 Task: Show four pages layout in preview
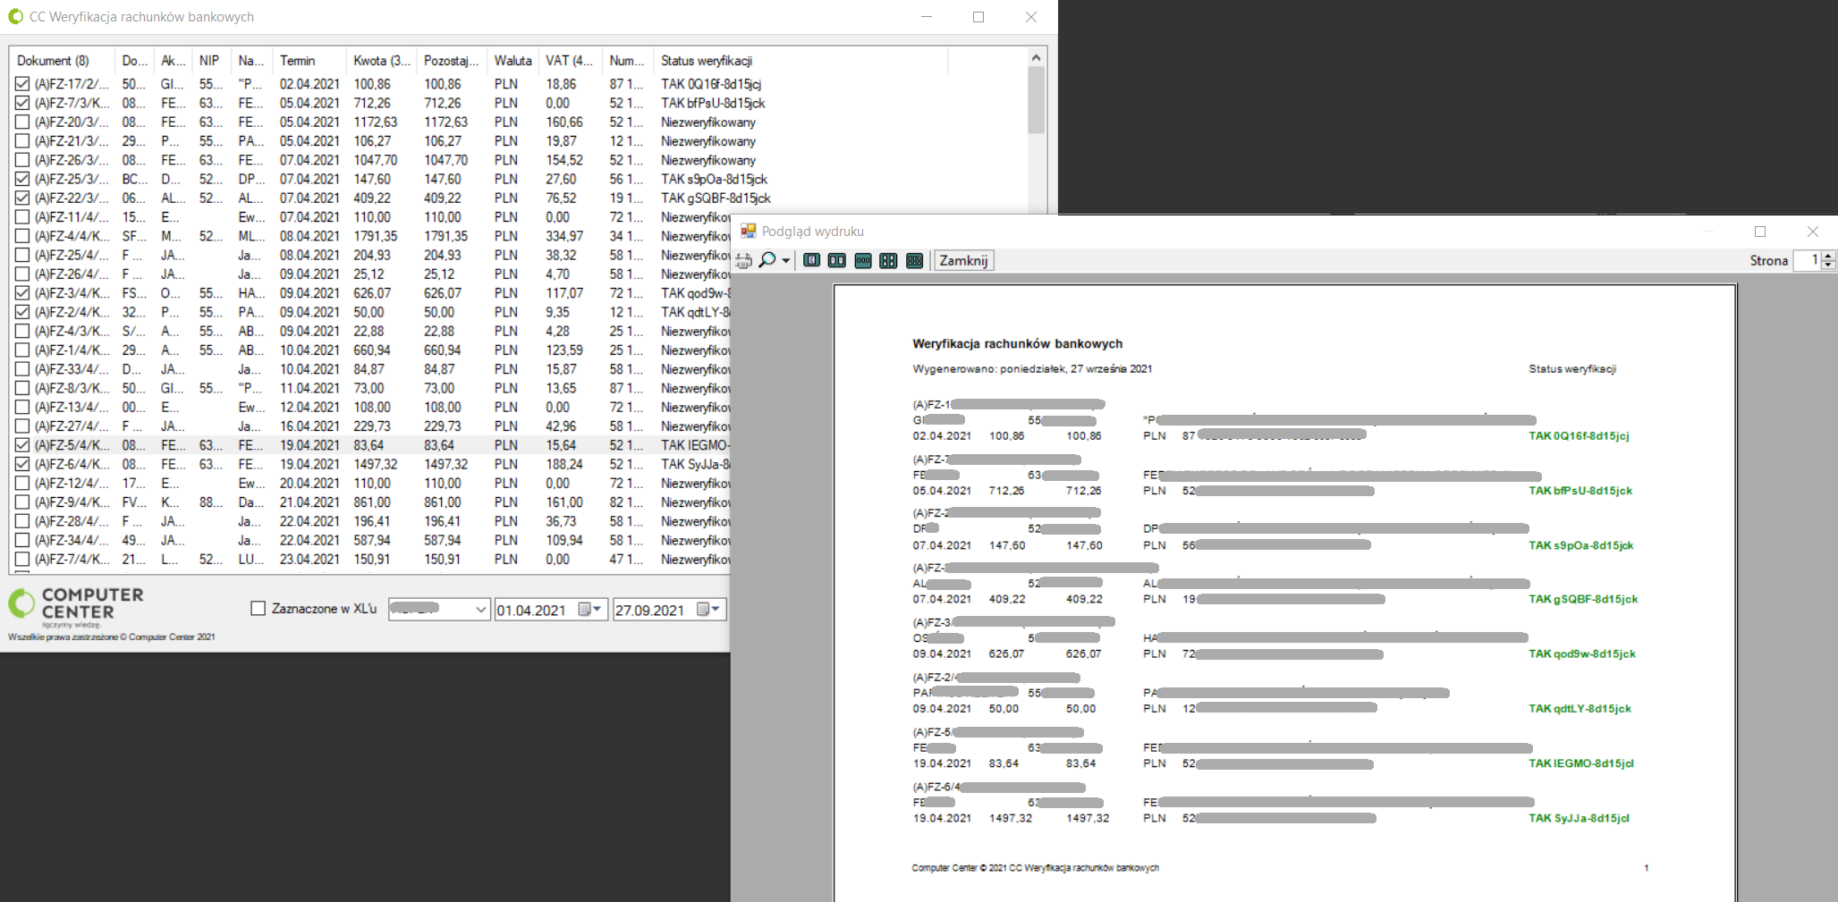[888, 260]
